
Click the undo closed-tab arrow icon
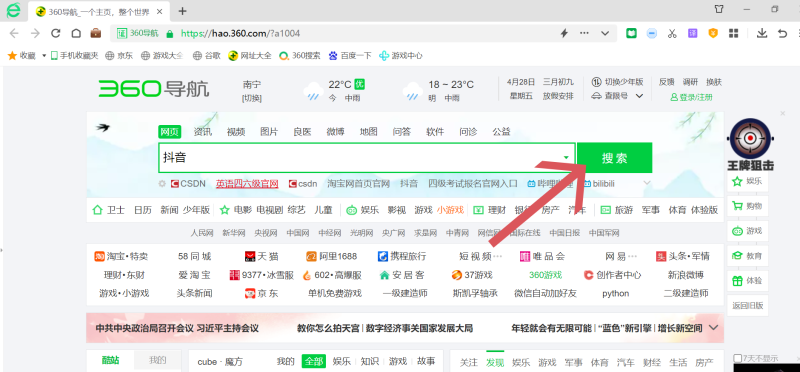point(782,34)
